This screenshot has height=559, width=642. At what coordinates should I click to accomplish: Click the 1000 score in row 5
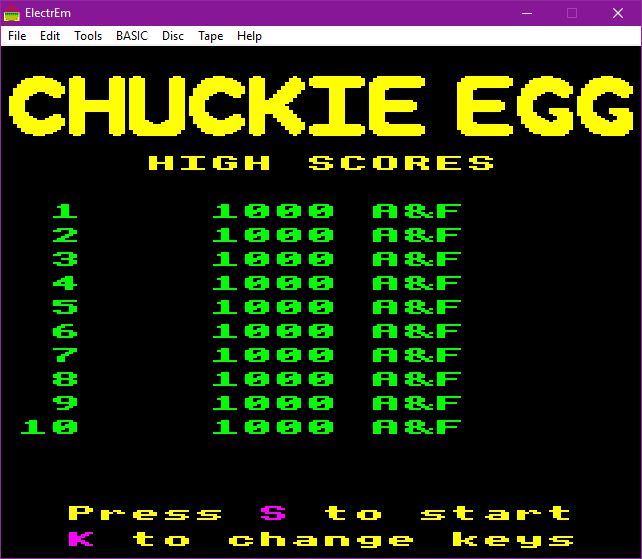[x=273, y=307]
